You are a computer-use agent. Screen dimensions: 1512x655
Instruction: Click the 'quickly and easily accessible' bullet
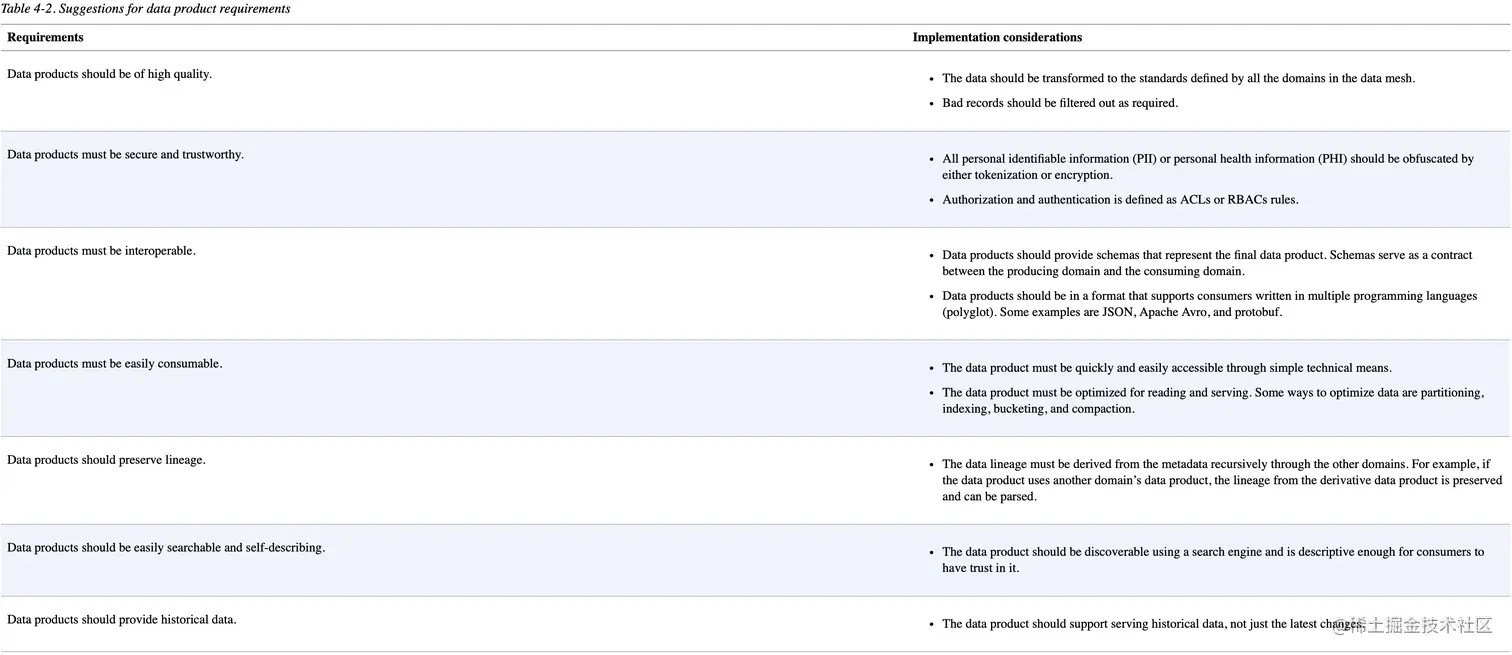click(1166, 368)
